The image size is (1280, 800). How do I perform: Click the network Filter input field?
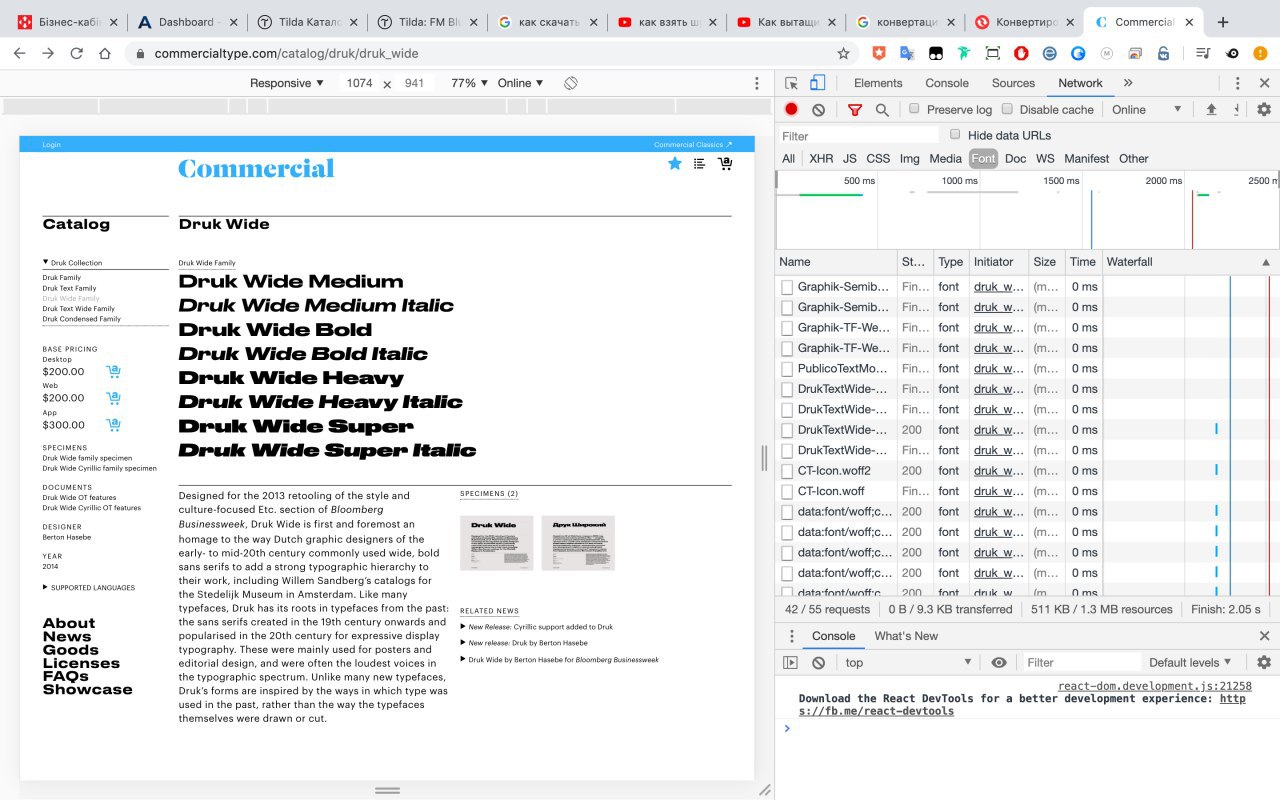pyautogui.click(x=859, y=136)
